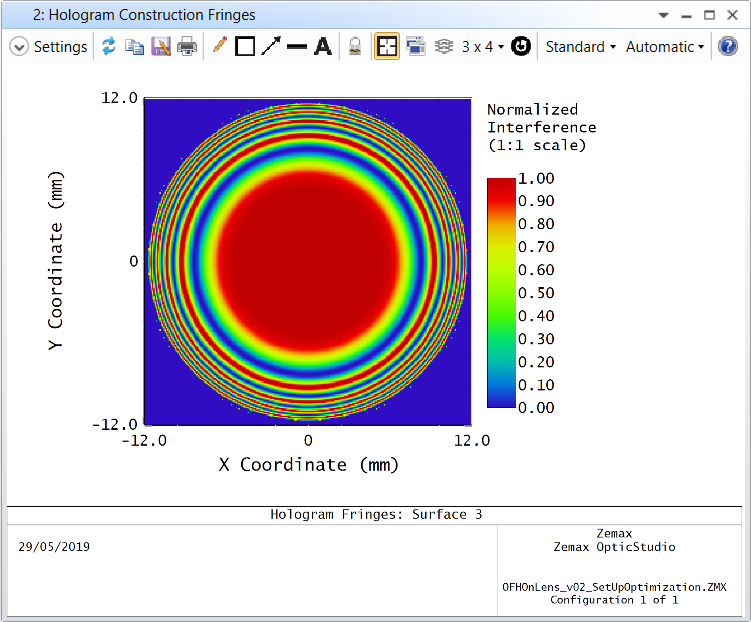Screen dimensions: 751x622
Task: Toggle the window lock icon
Action: [355, 46]
